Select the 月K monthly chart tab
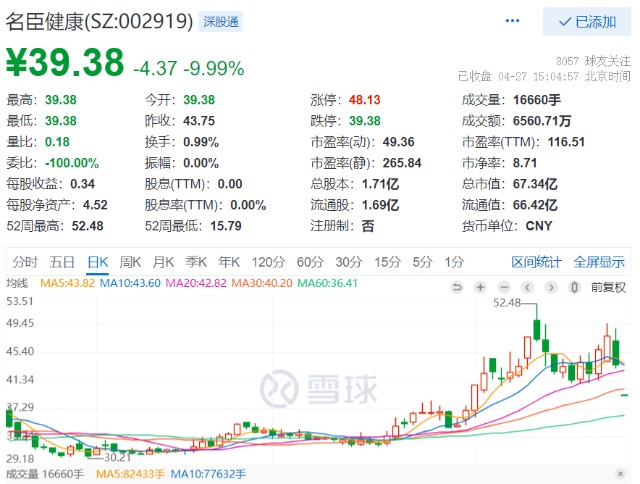 [x=163, y=262]
